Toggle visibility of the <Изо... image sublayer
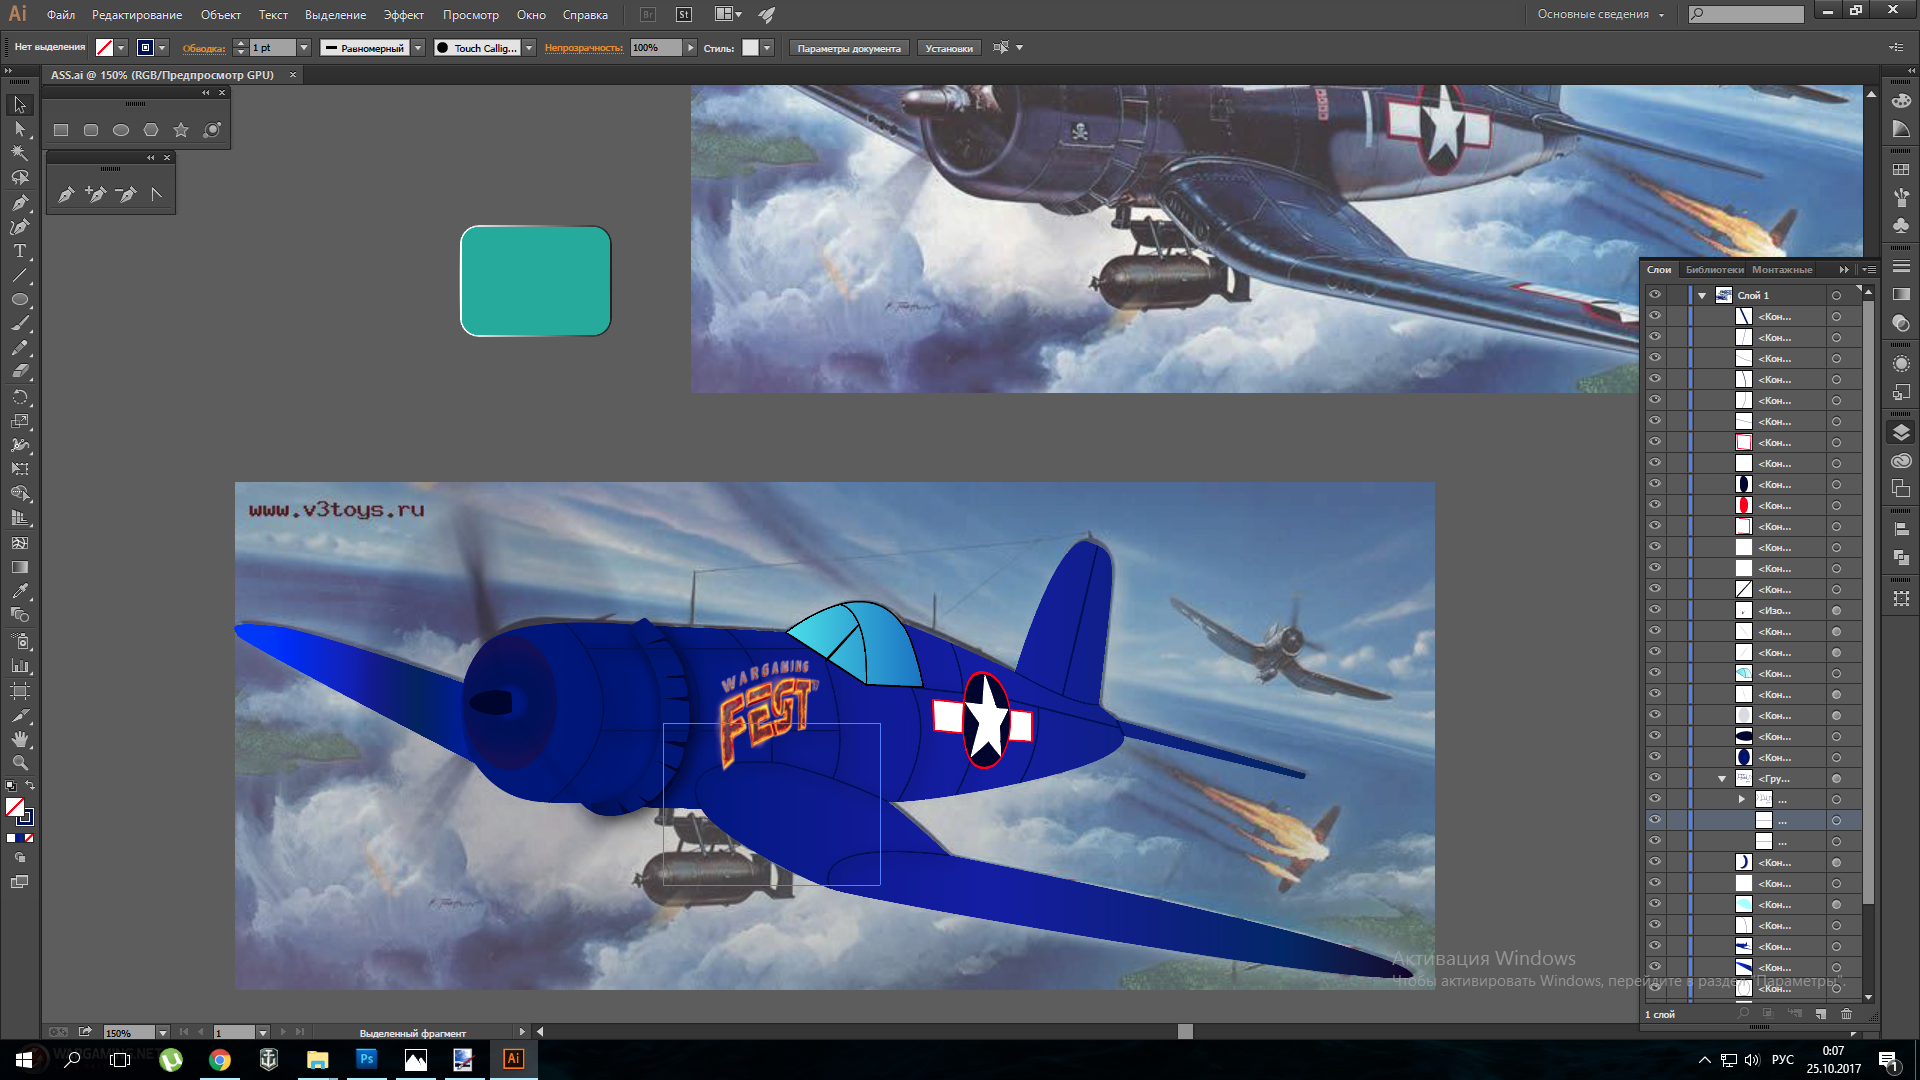Viewport: 1920px width, 1080px height. click(x=1655, y=610)
